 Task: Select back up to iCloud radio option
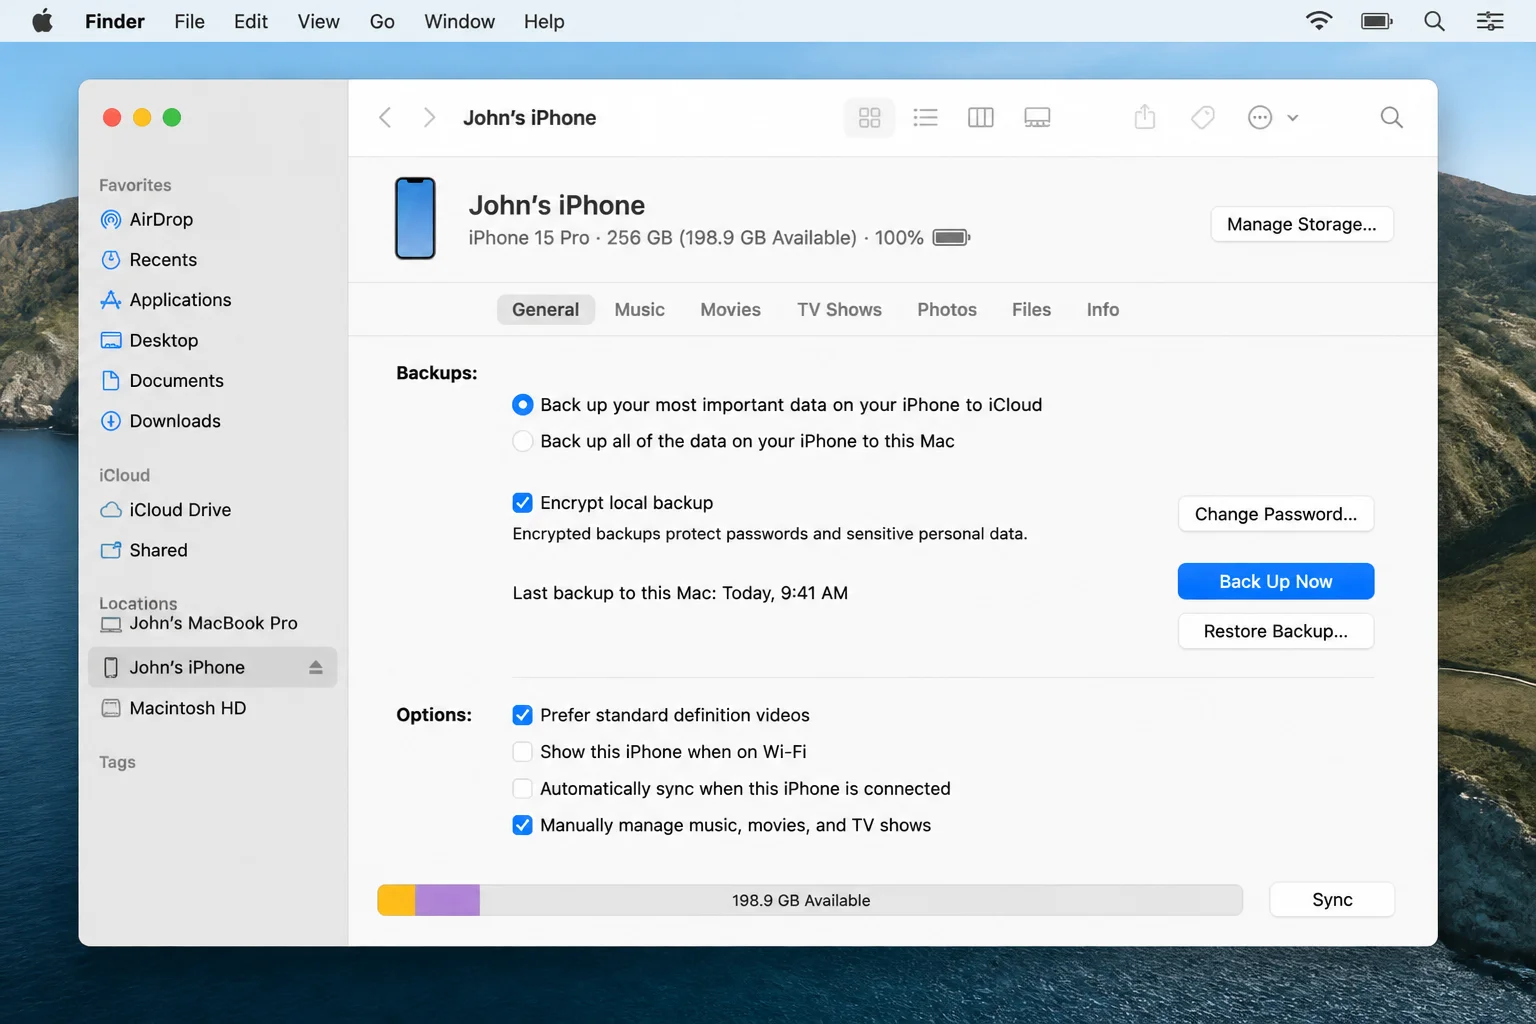522,405
